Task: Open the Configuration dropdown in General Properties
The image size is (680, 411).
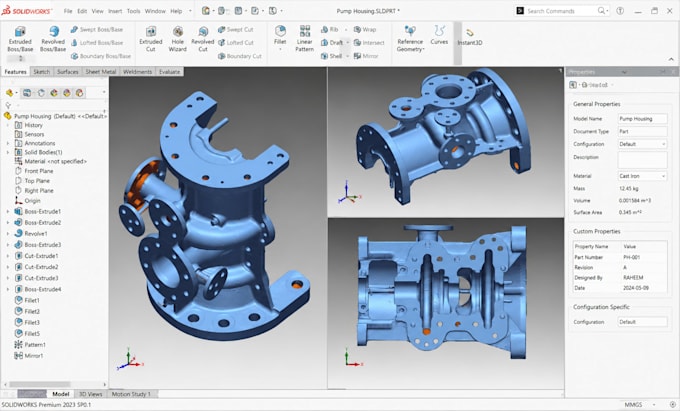Action: tap(643, 144)
